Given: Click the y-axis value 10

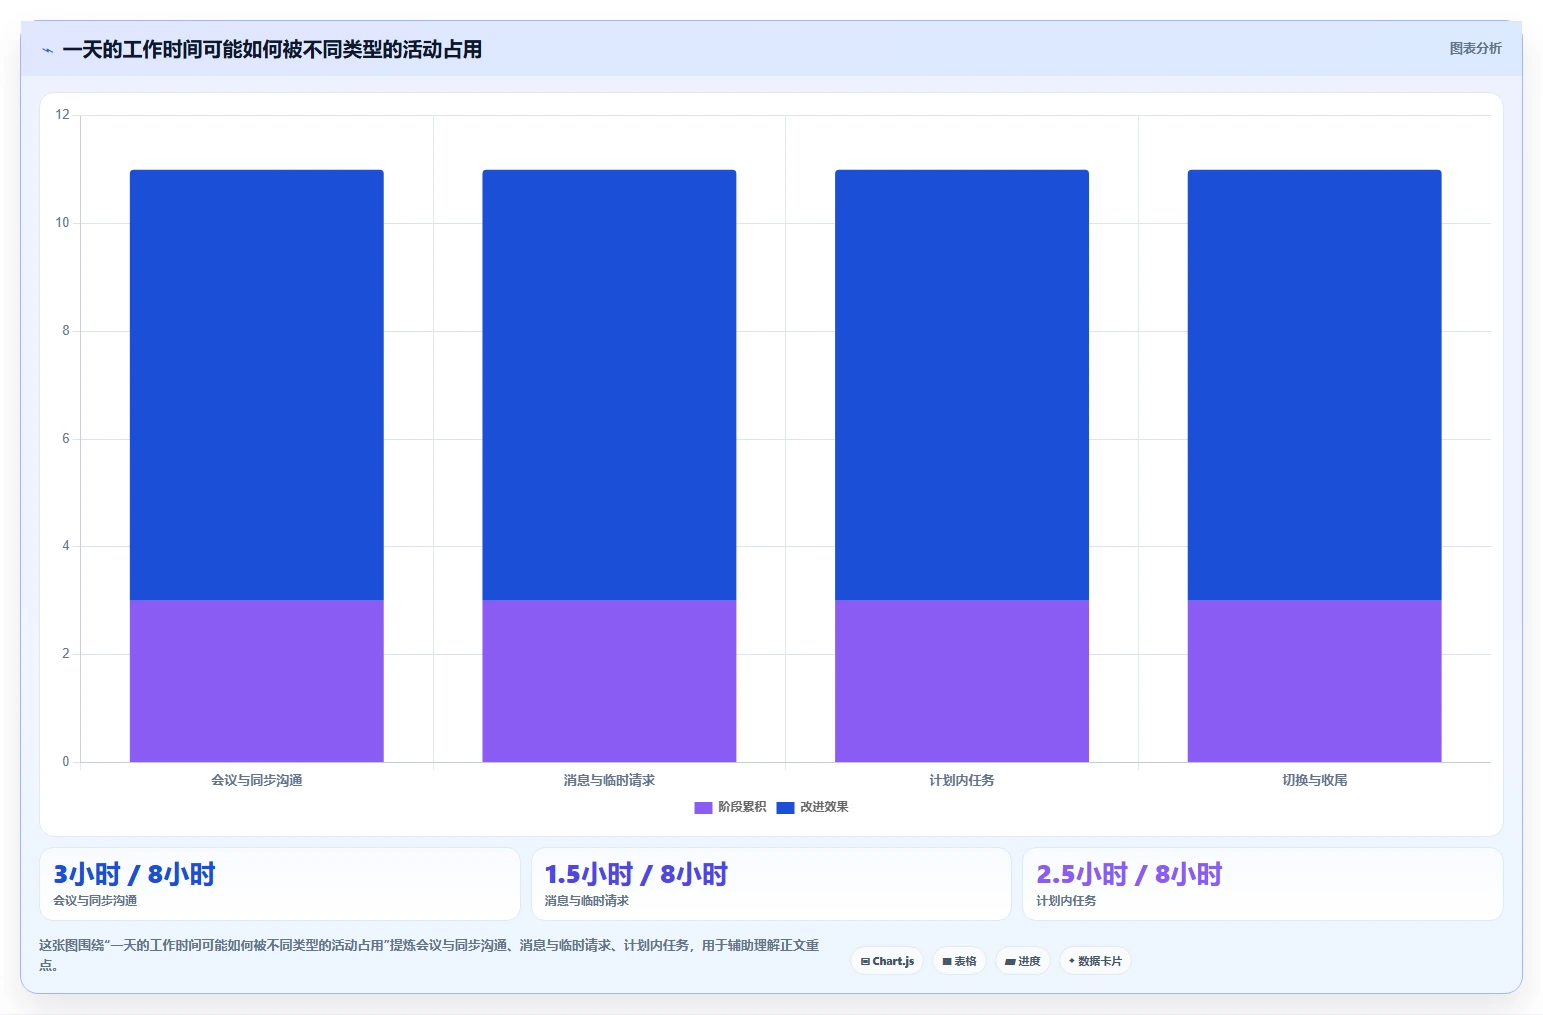Looking at the screenshot, I should (63, 223).
